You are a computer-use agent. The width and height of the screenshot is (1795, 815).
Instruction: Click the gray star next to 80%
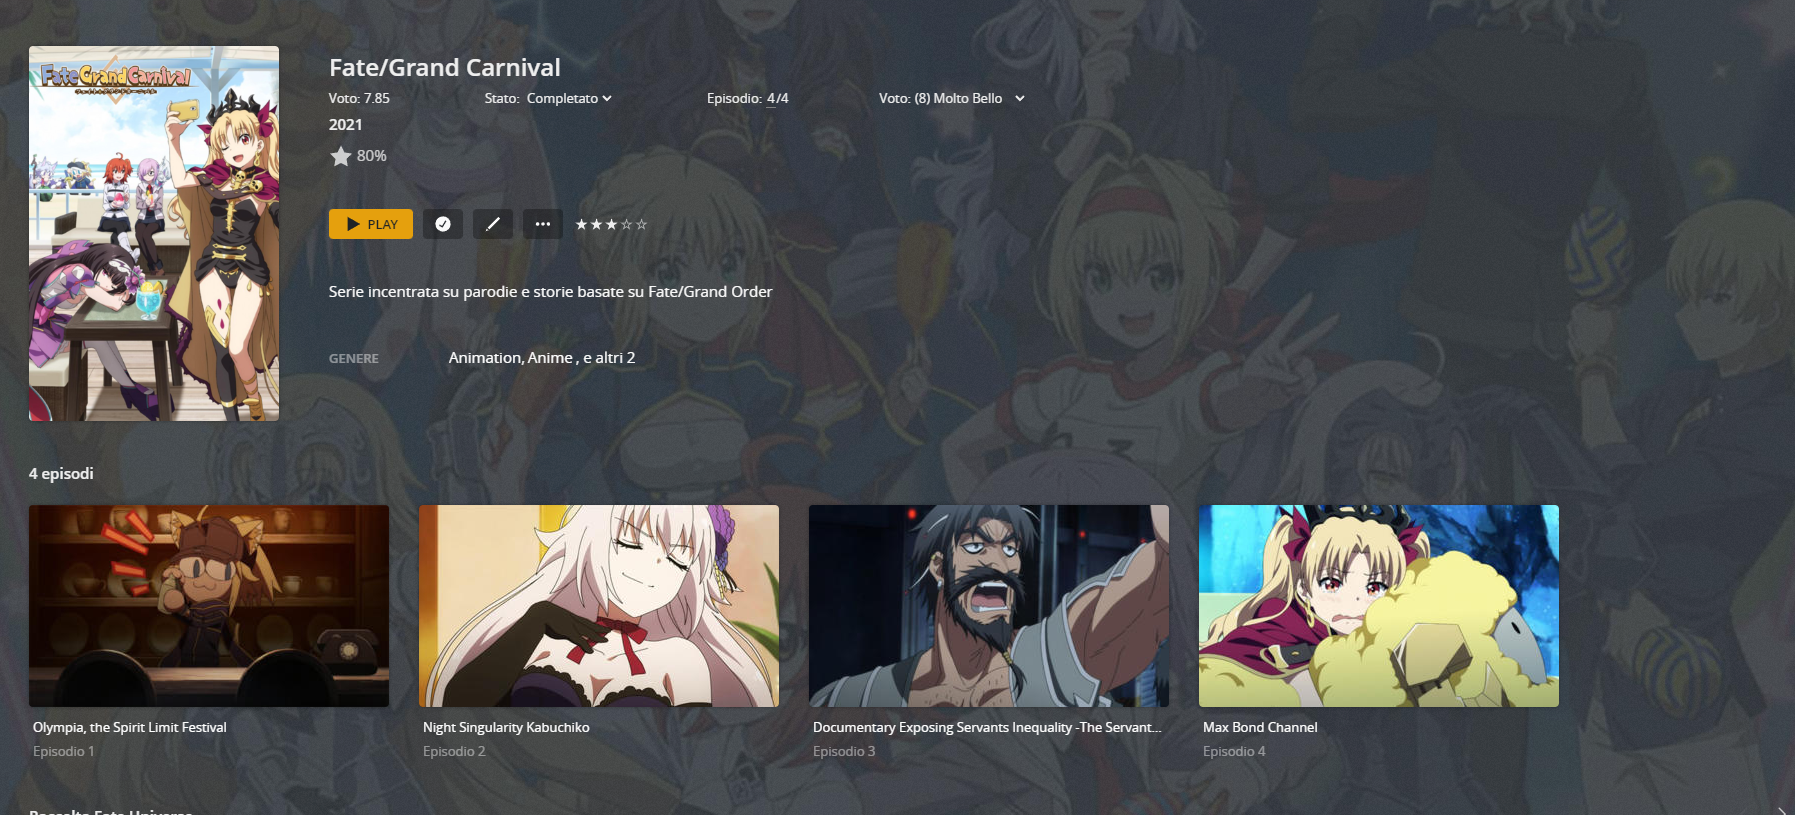click(341, 156)
